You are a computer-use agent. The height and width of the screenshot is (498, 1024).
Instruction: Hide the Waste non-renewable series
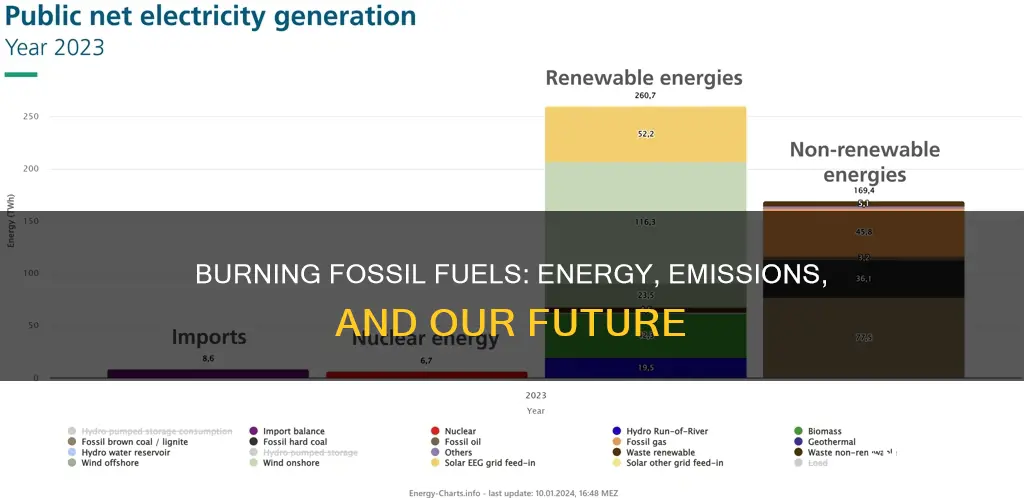click(x=845, y=452)
